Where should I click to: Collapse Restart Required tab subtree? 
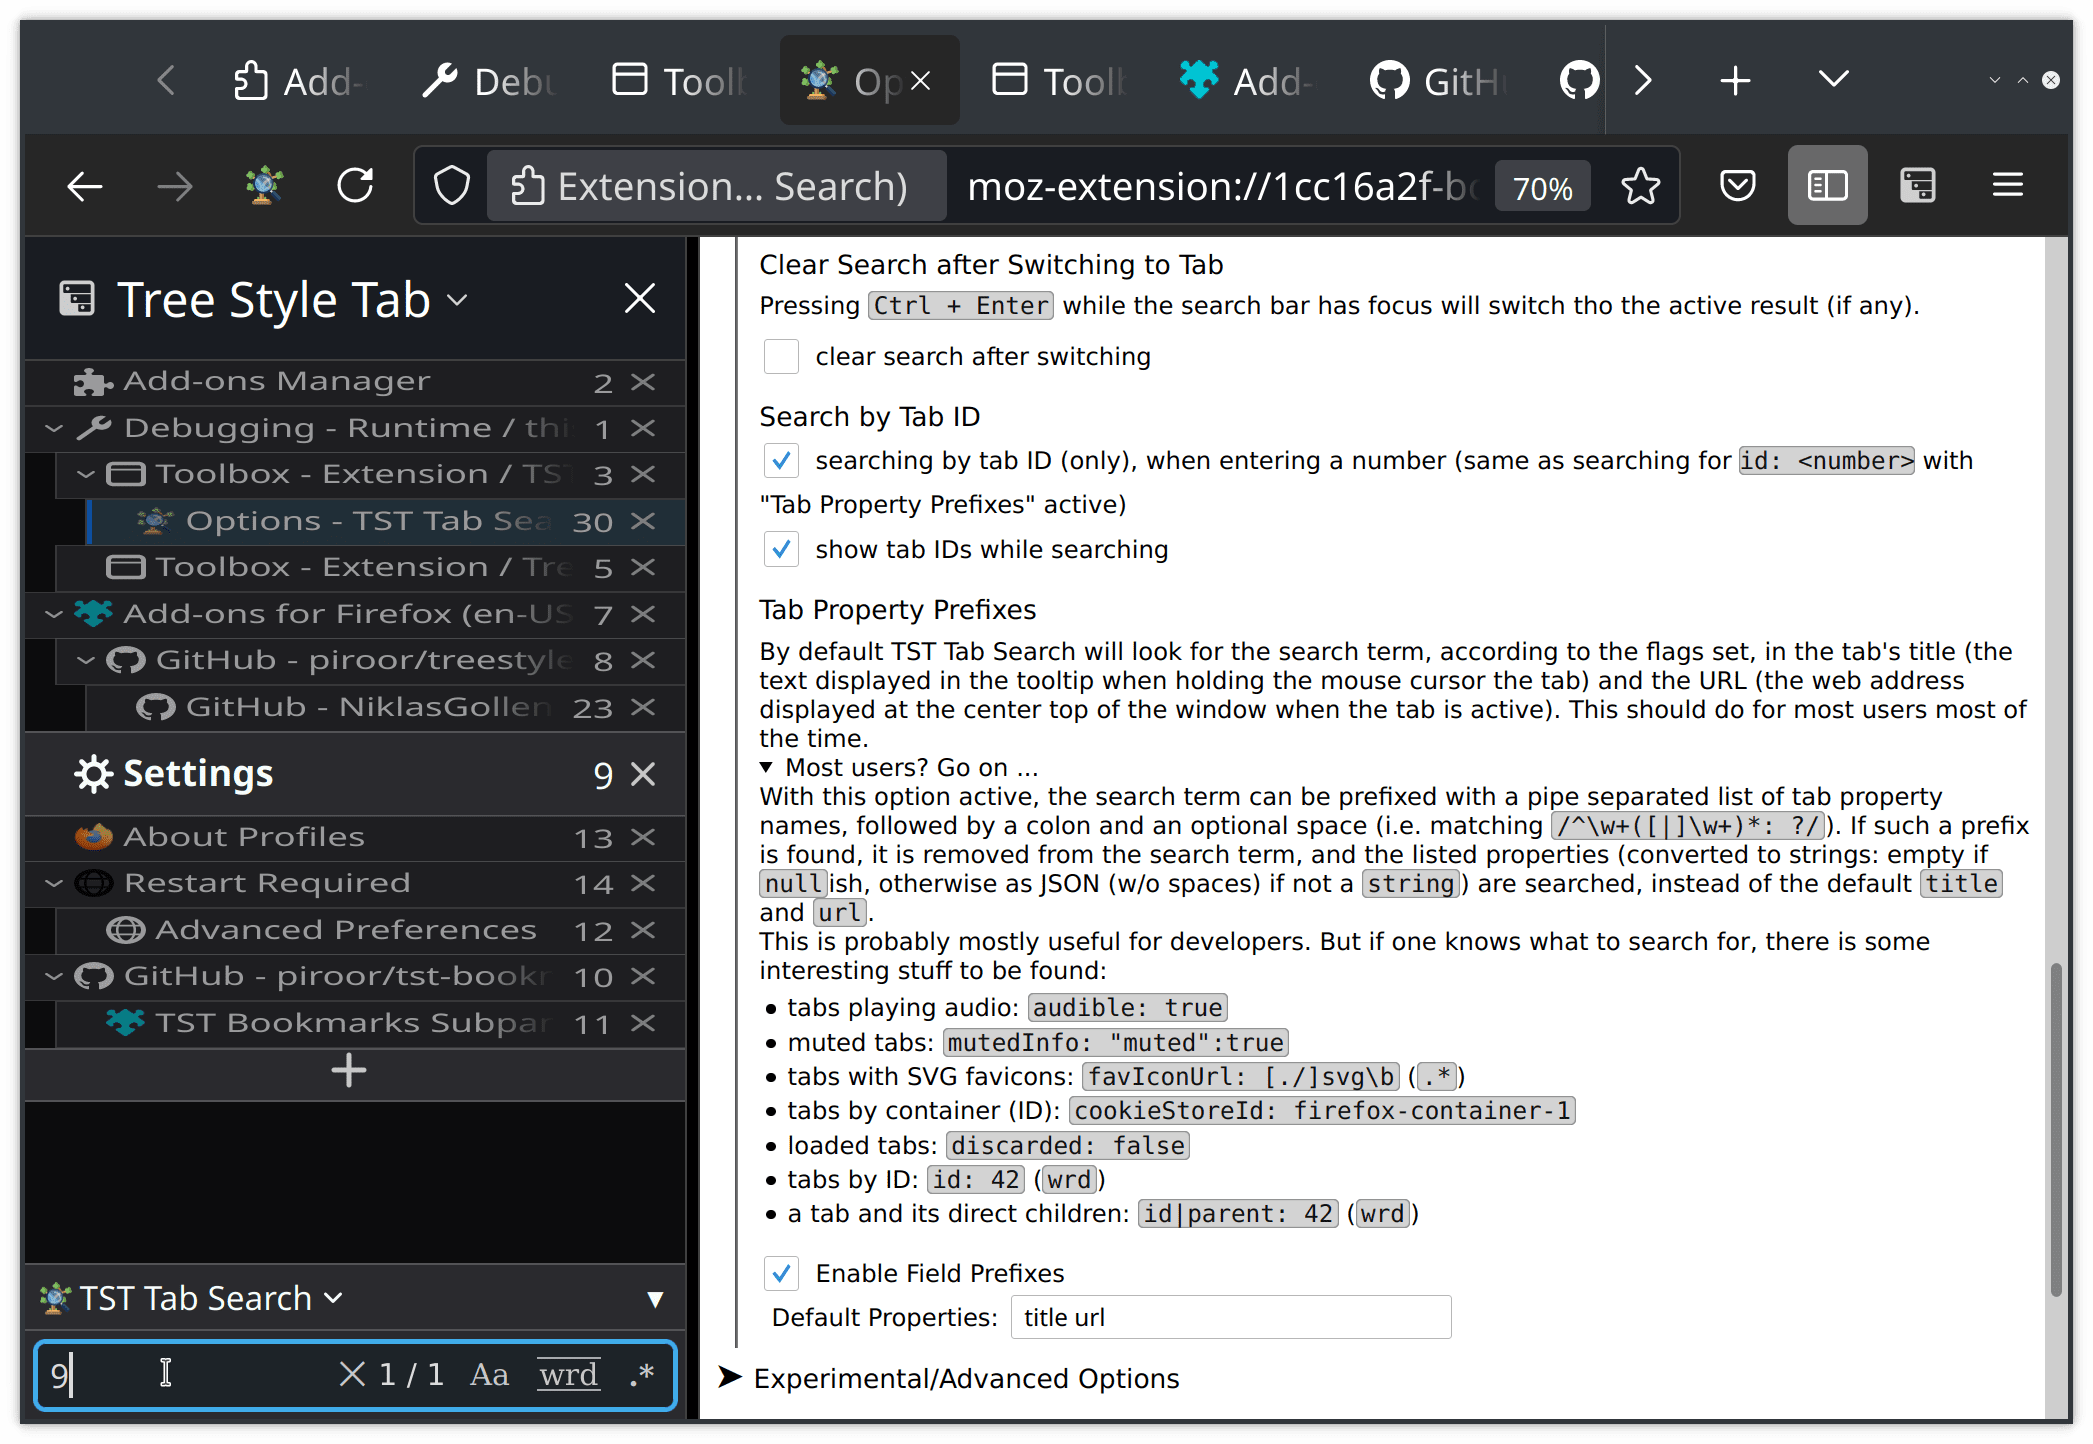point(54,884)
